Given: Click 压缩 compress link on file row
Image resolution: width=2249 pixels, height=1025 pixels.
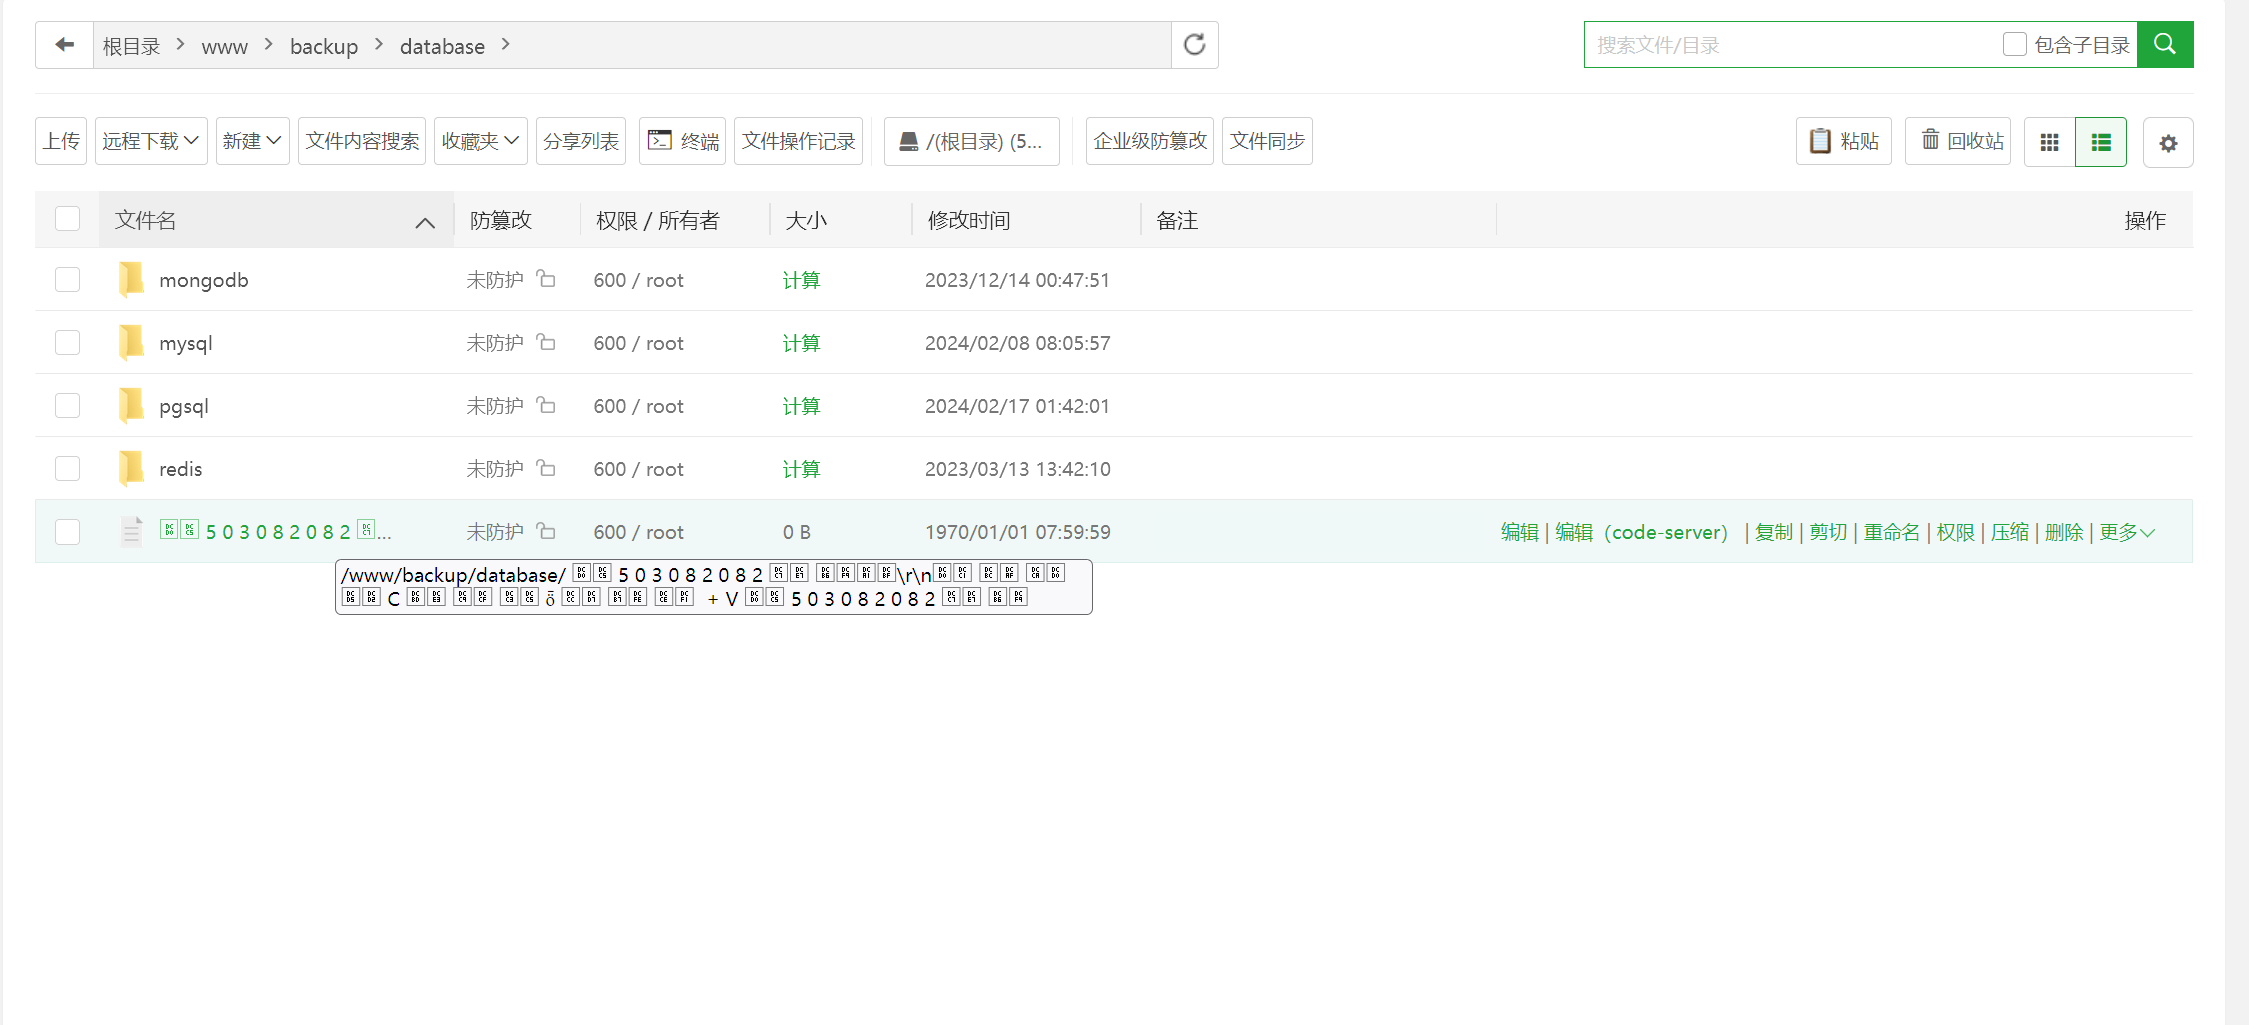Looking at the screenshot, I should click(2010, 532).
